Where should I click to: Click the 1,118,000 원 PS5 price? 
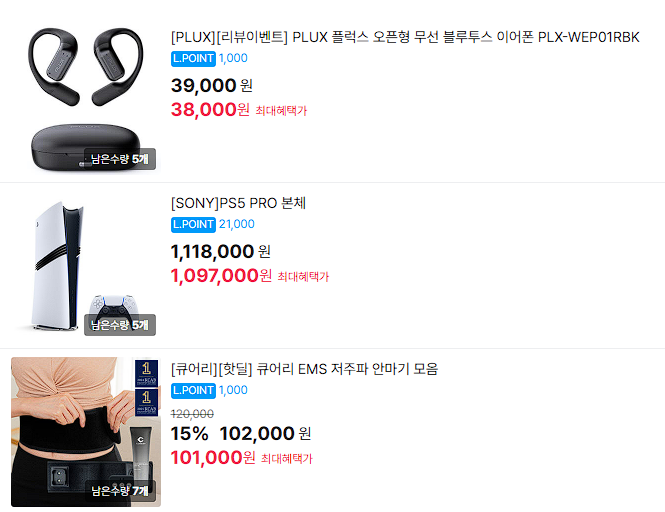point(221,252)
